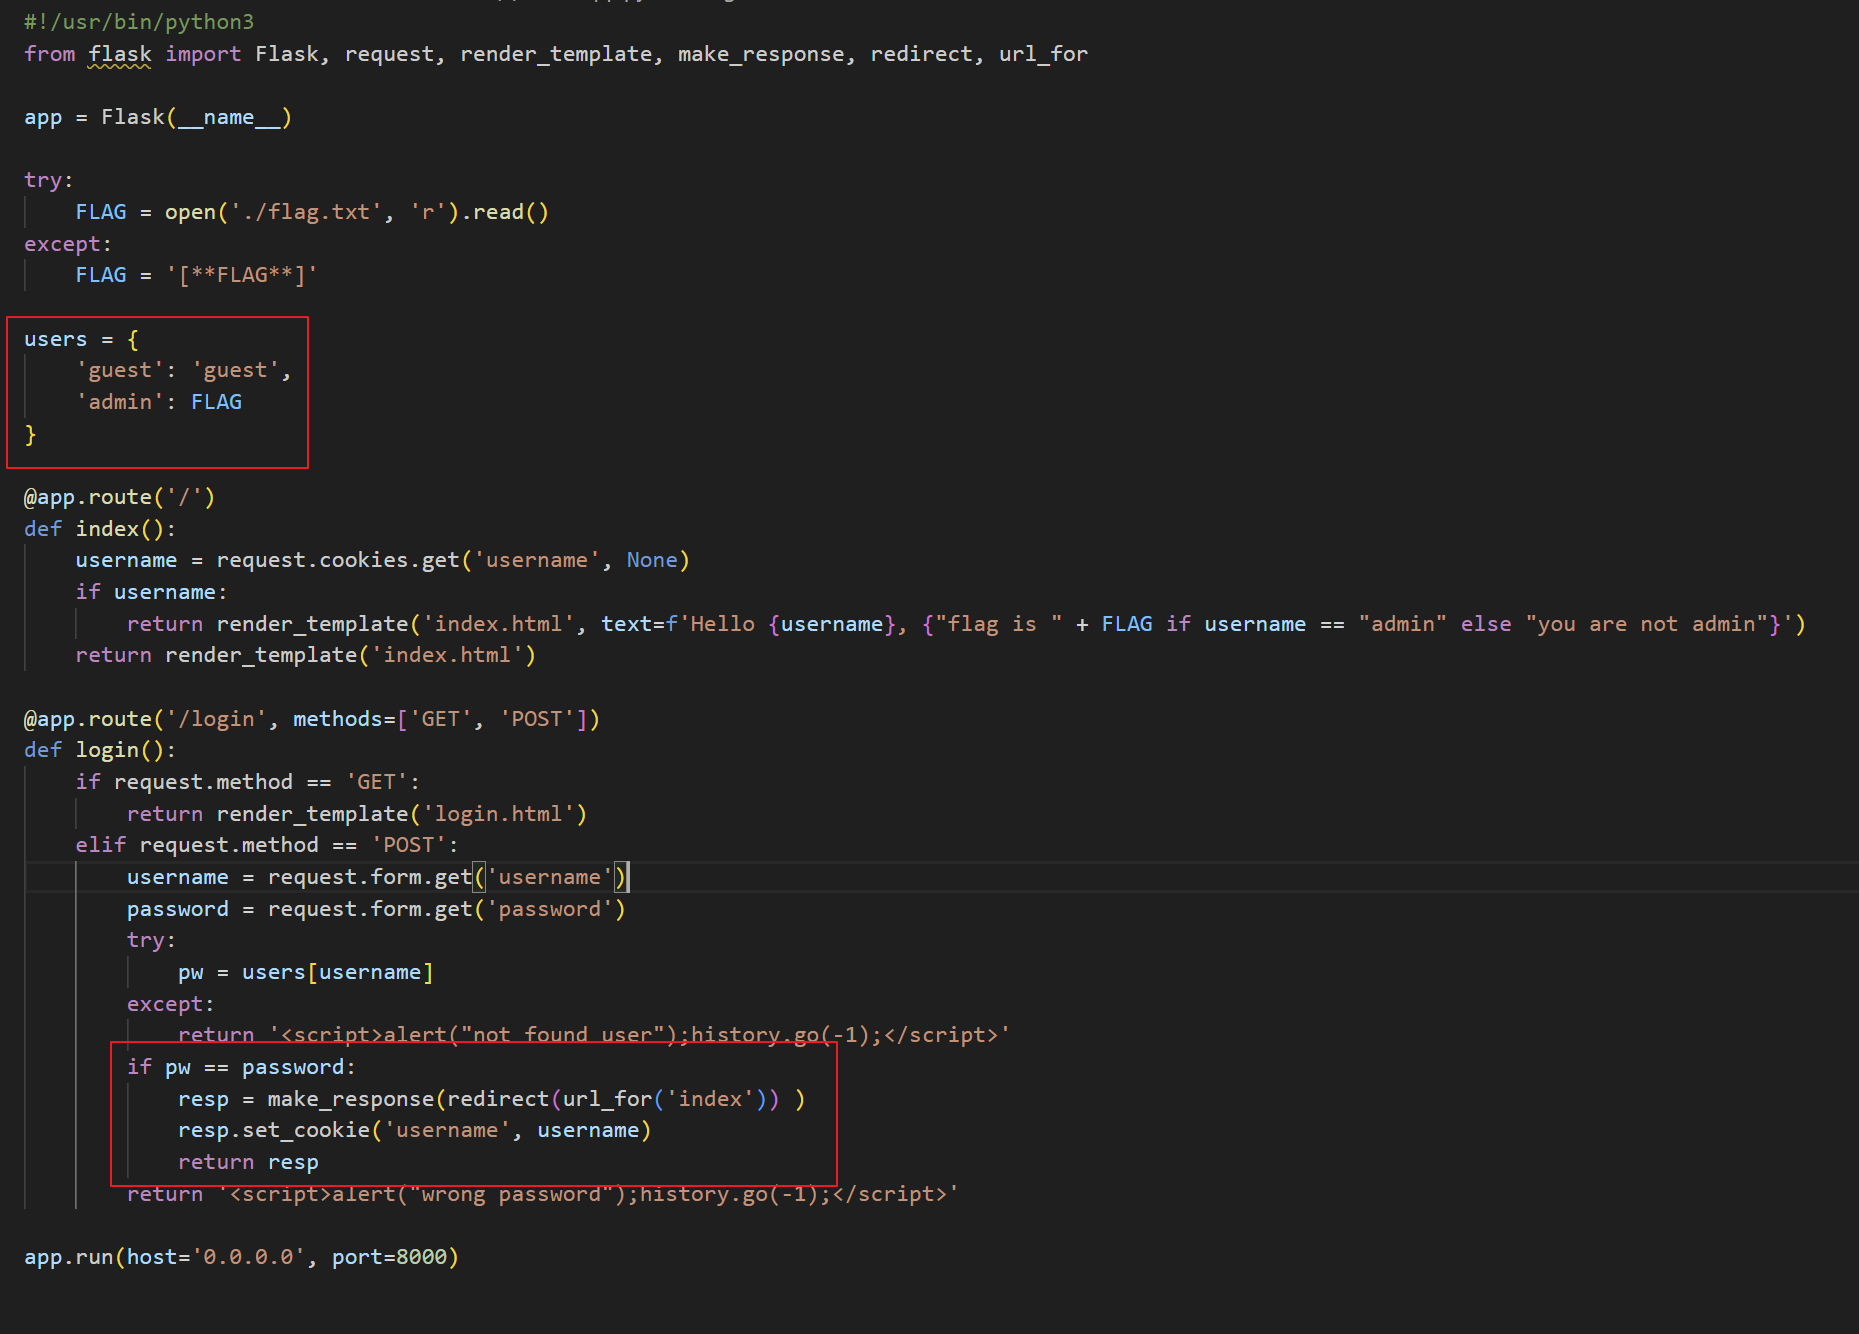
Task: Click the "wrong password" alert return line
Action: pos(543,1194)
